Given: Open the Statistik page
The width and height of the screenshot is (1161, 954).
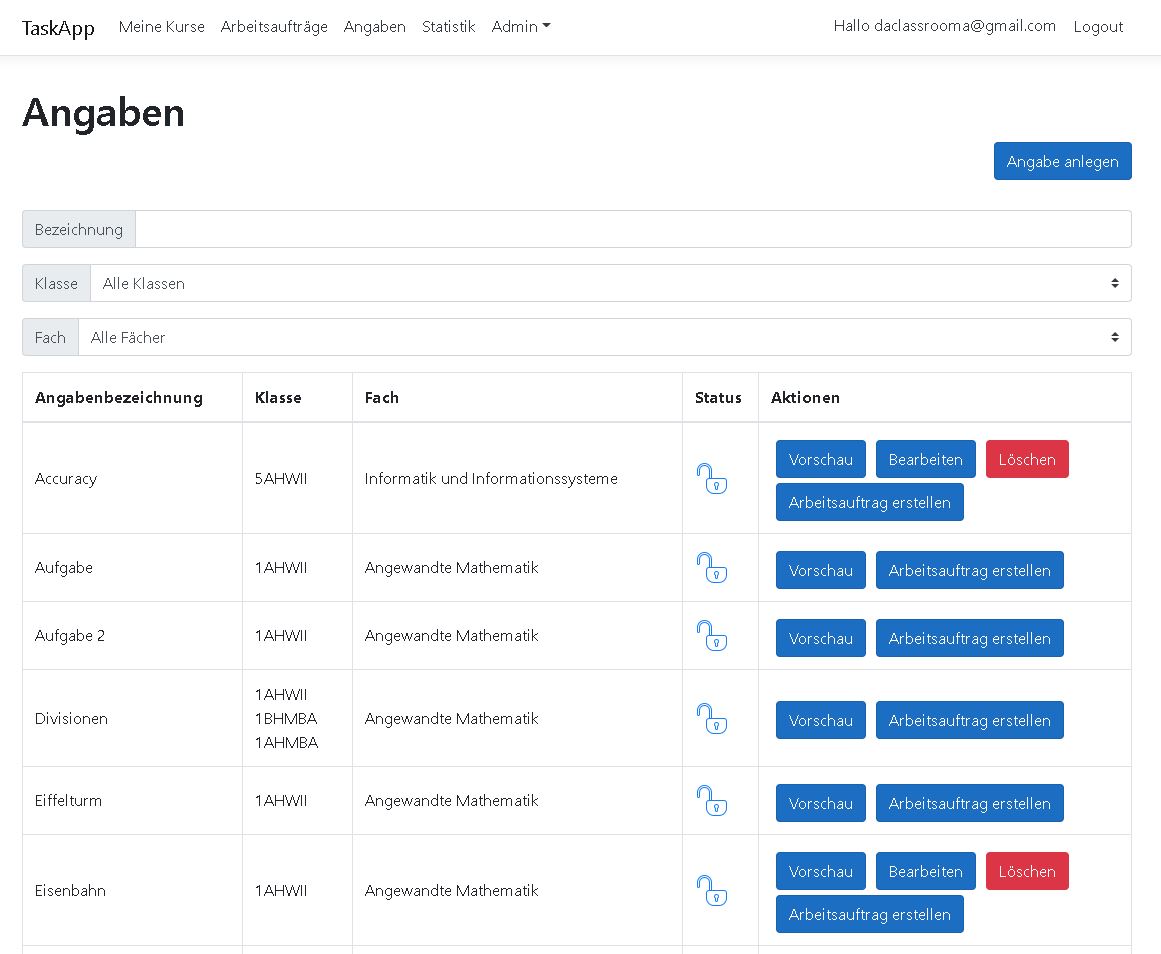Looking at the screenshot, I should 449,27.
